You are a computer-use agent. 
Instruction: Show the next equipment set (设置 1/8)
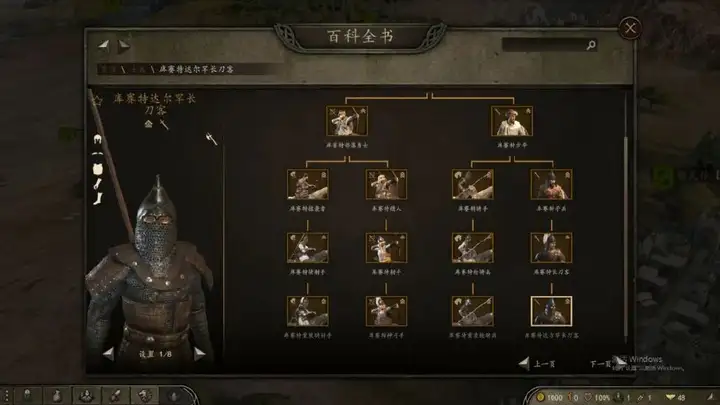[200, 354]
